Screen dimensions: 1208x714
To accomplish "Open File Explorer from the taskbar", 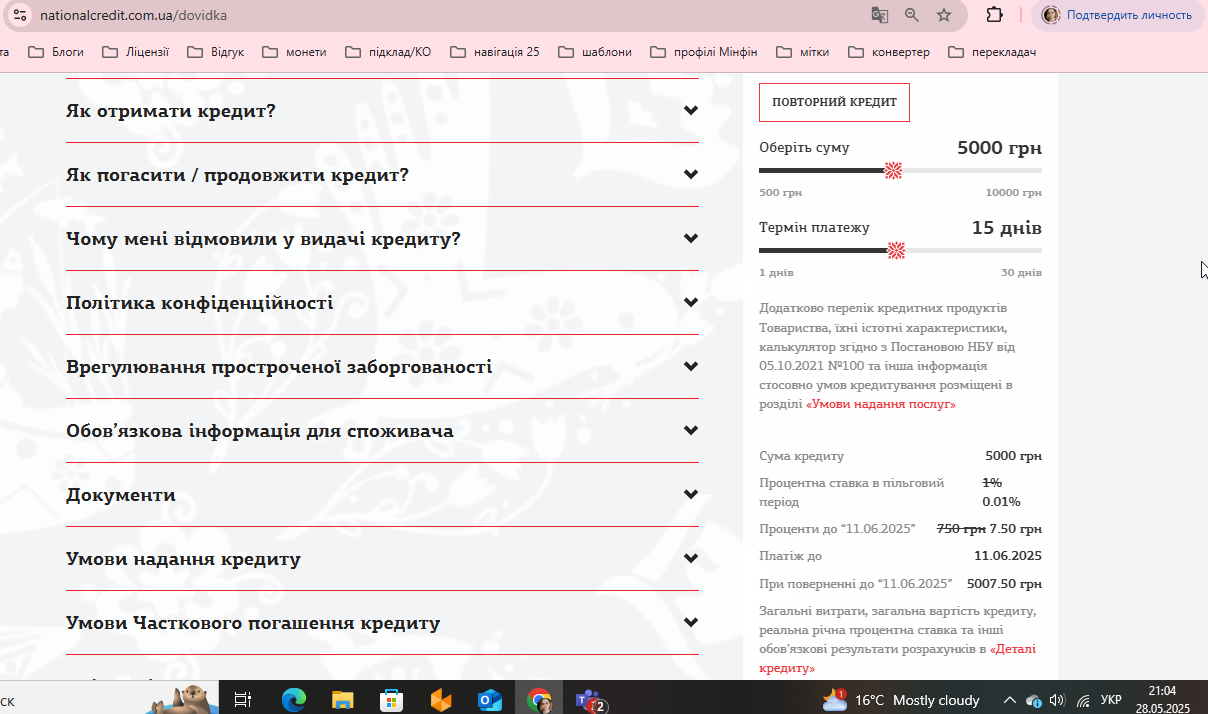I will click(x=343, y=700).
